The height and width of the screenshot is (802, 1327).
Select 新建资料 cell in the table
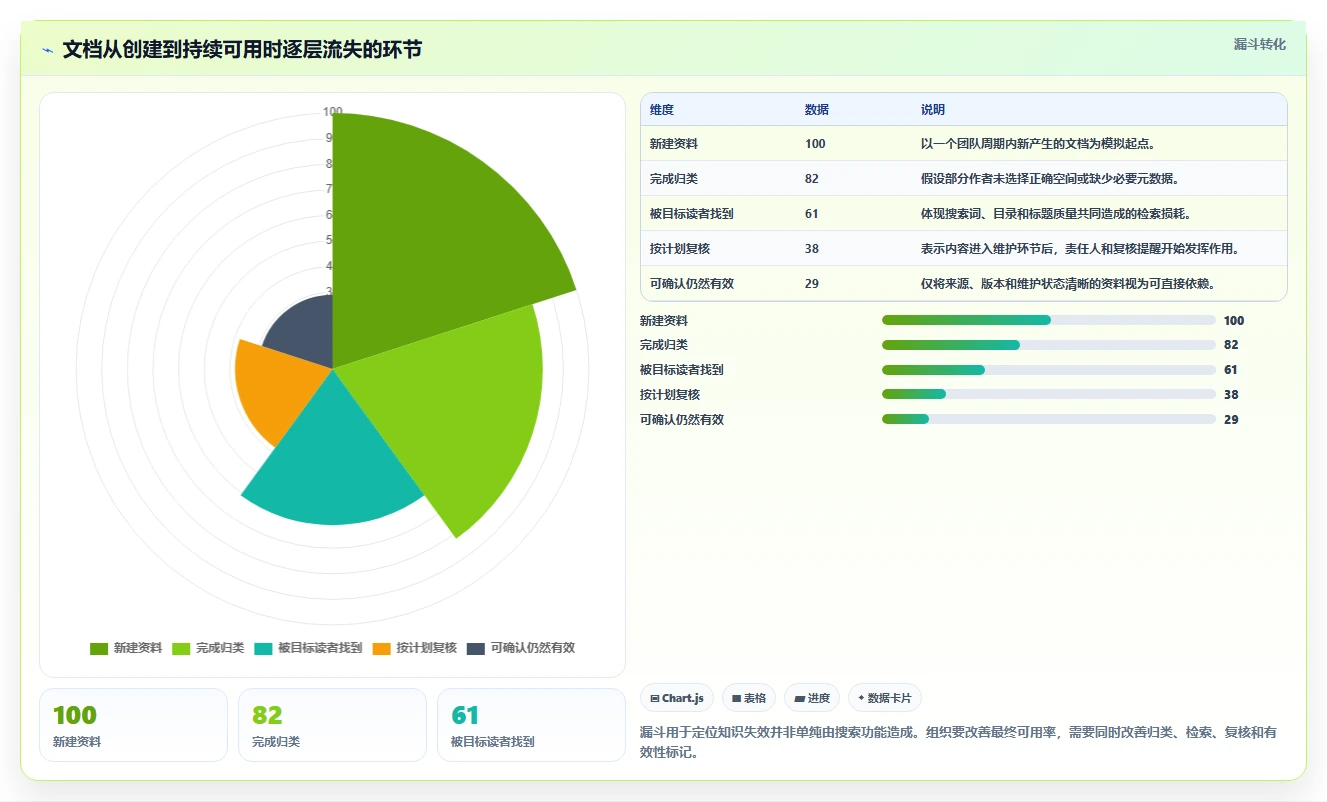(674, 144)
